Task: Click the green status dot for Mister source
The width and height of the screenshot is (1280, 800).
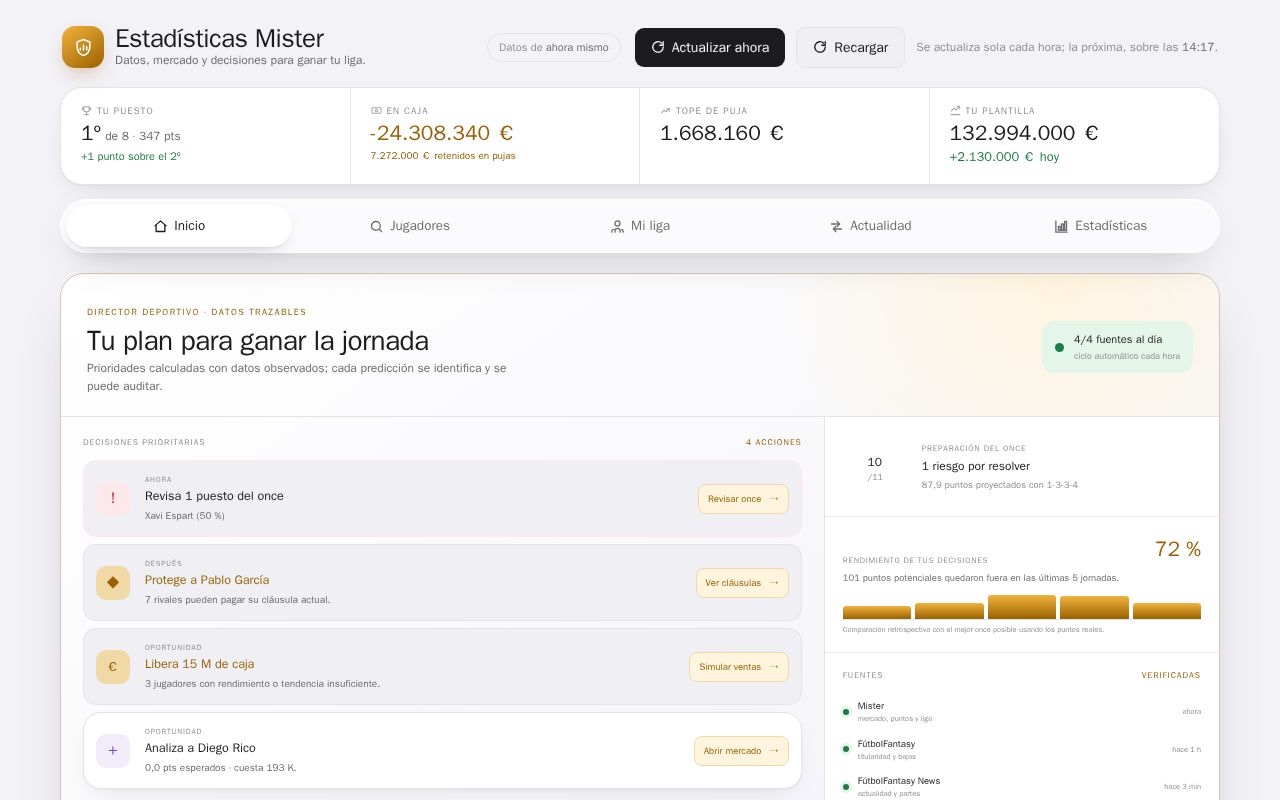Action: (846, 712)
